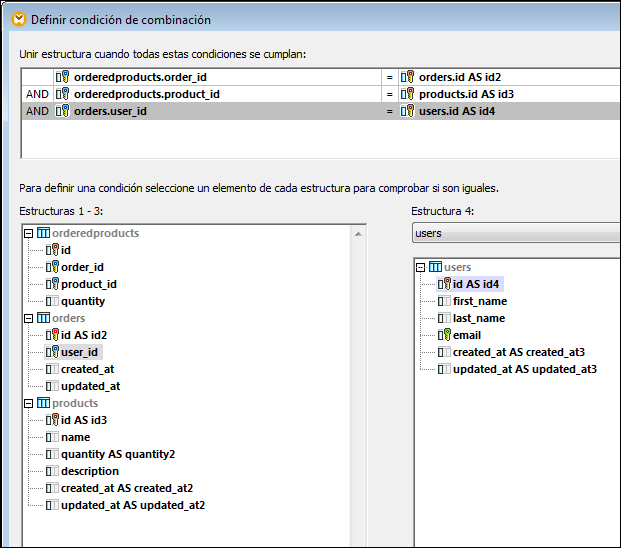Collapse the orders tree node
The height and width of the screenshot is (548, 621).
[x=29, y=318]
